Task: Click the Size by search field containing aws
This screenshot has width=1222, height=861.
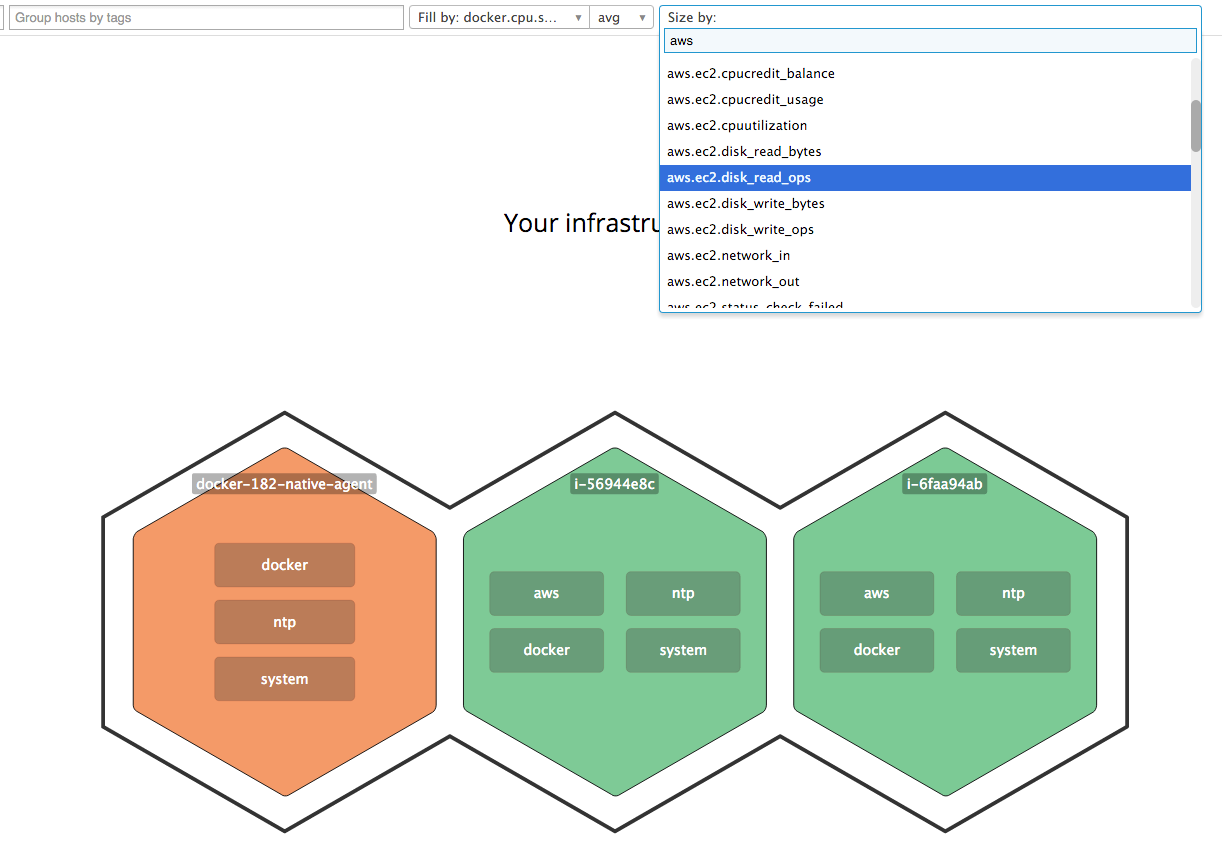Action: 929,41
